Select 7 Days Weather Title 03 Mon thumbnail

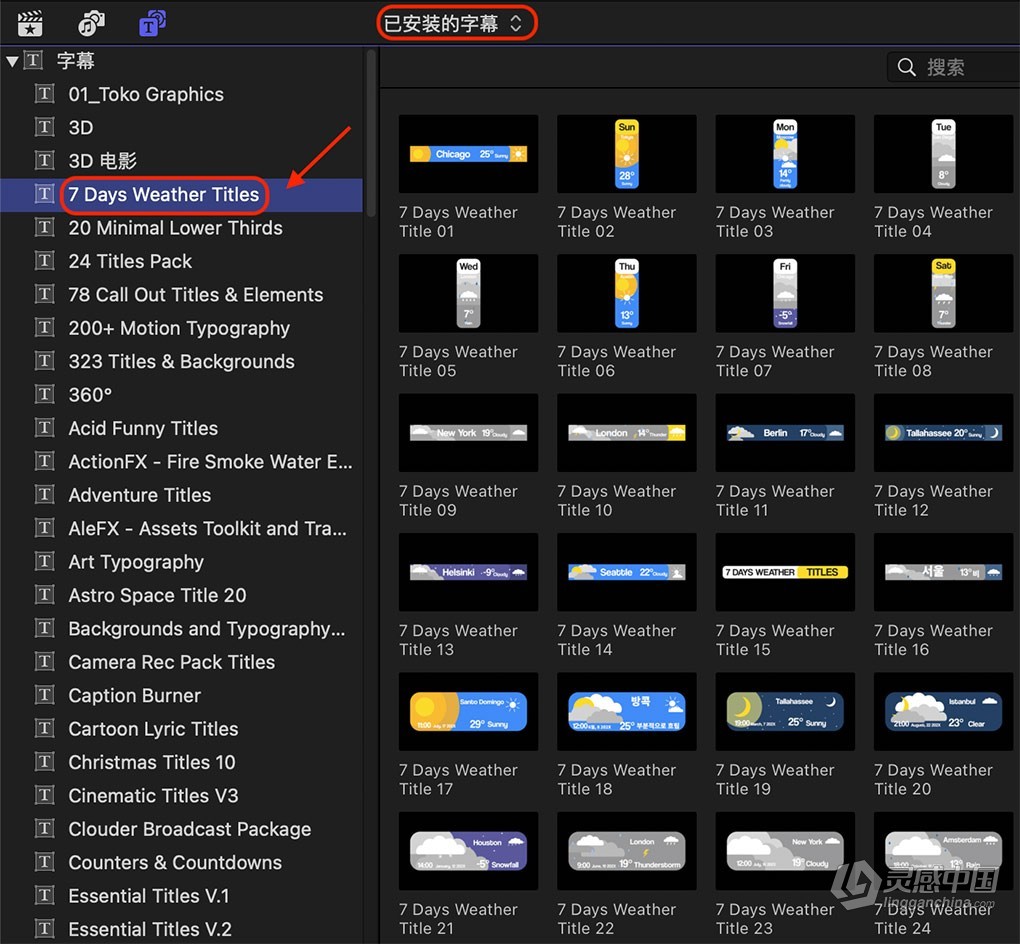[x=785, y=154]
